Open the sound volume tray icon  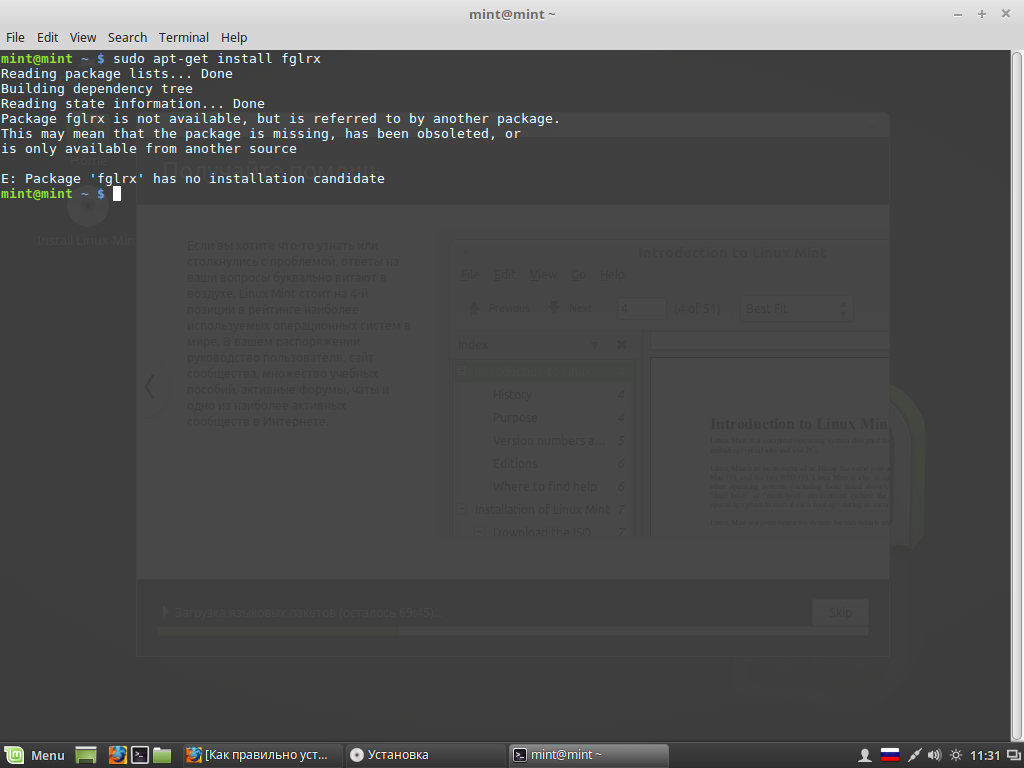point(934,755)
